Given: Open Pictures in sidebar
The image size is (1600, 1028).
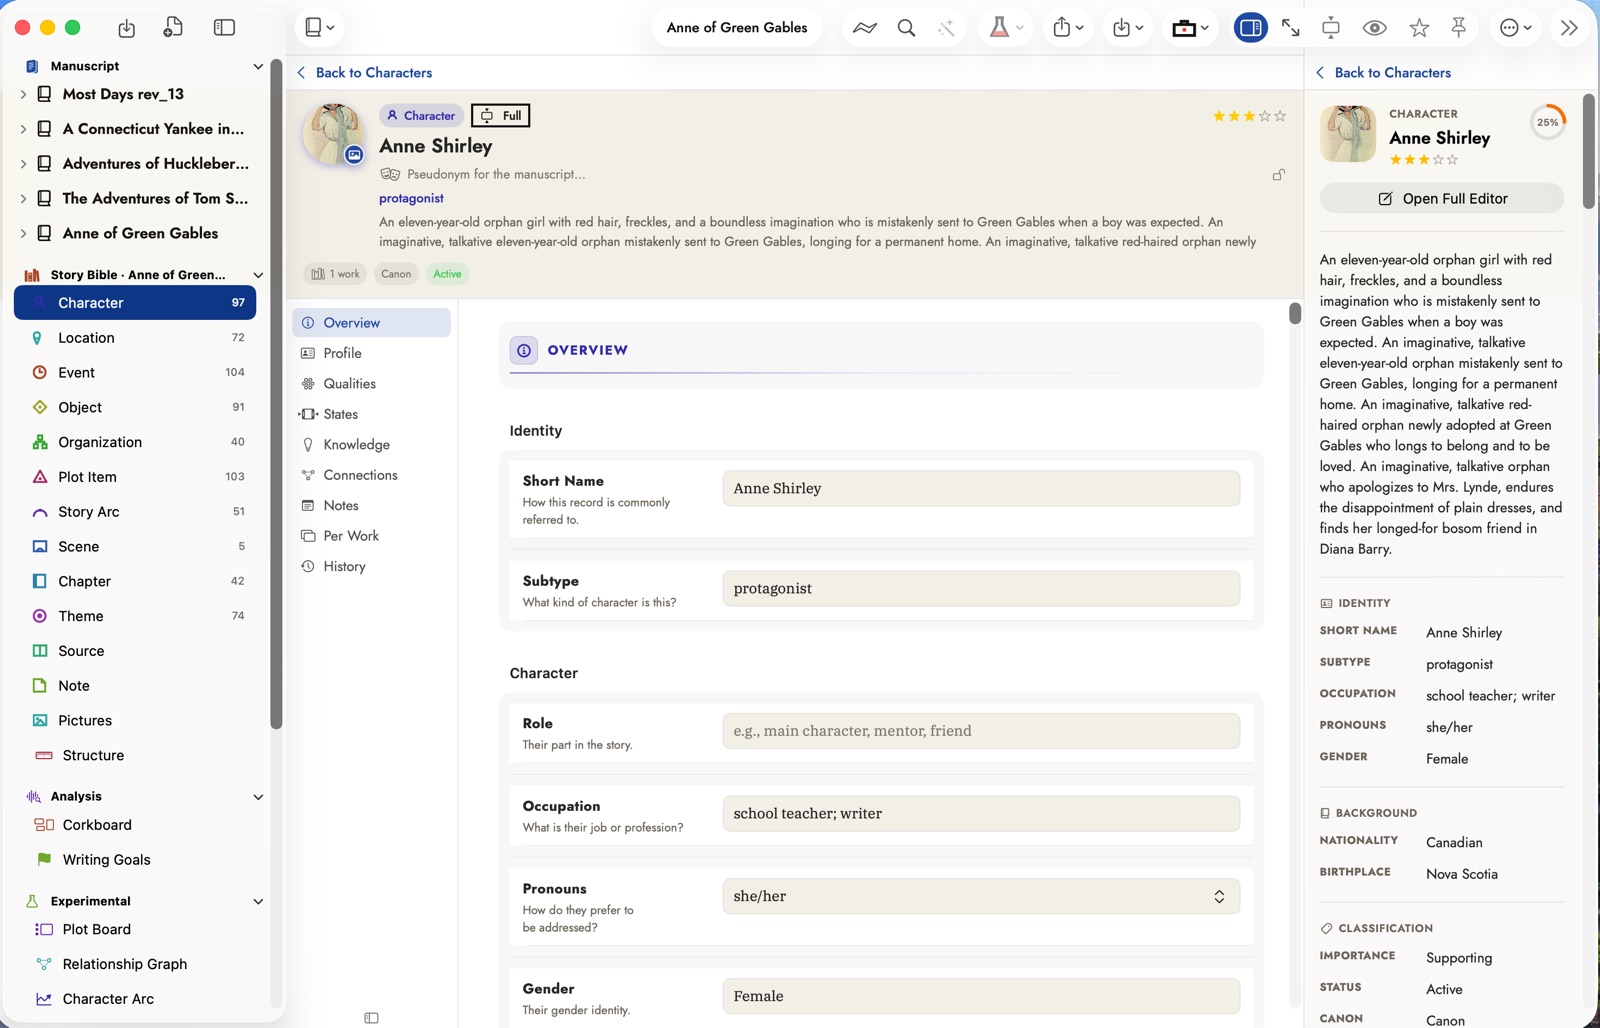Looking at the screenshot, I should [x=135, y=720].
